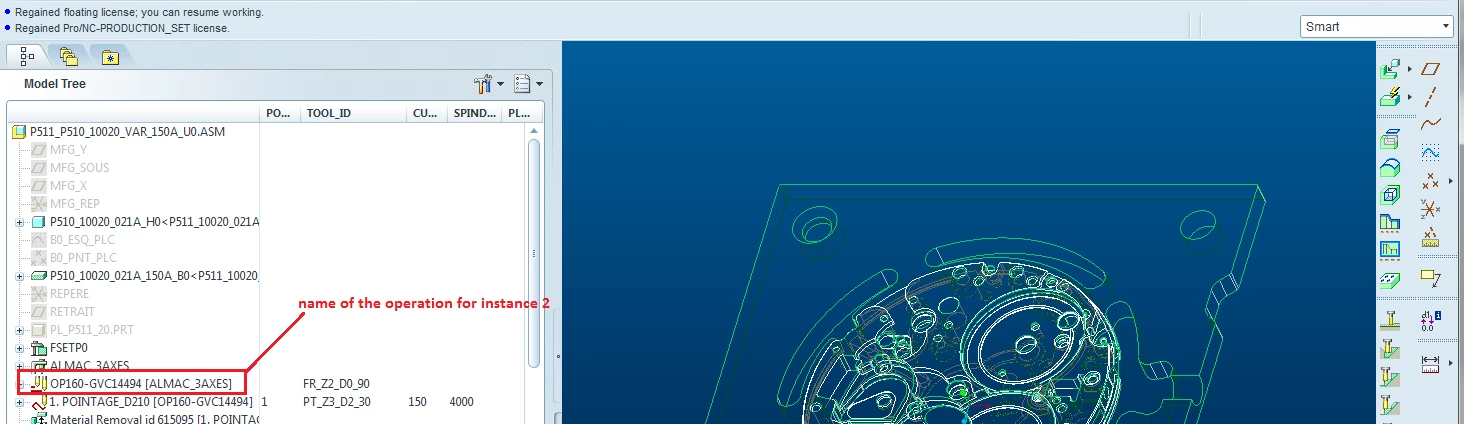Click the PO... column header
The width and height of the screenshot is (1464, 424).
[x=280, y=113]
